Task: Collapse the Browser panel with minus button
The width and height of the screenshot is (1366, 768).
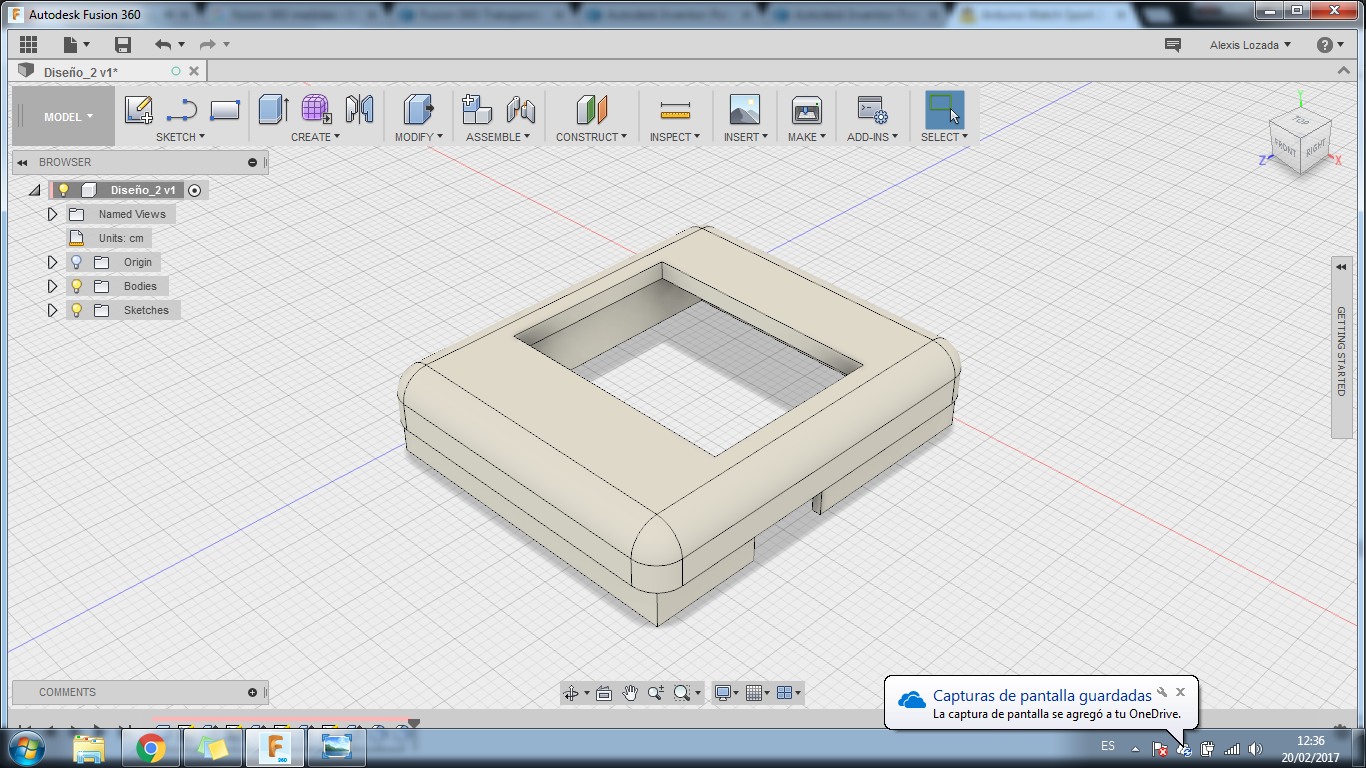Action: [252, 162]
